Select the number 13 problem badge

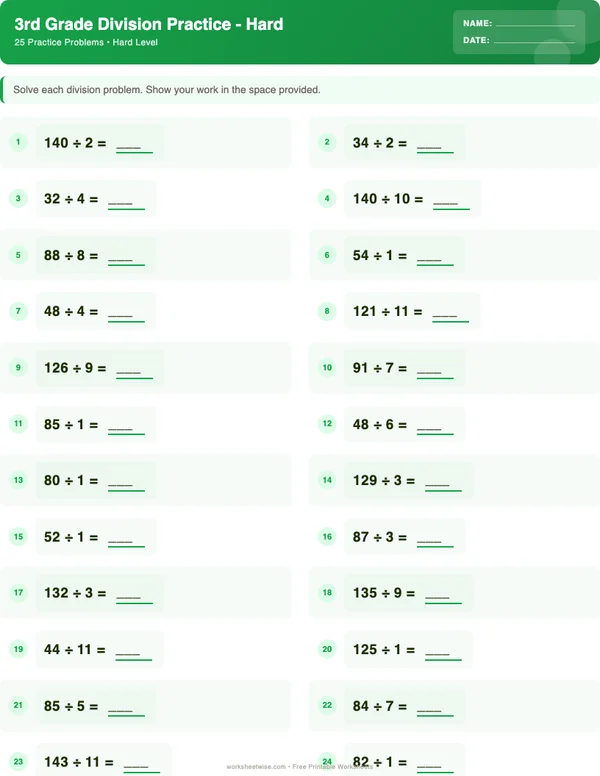[x=18, y=481]
